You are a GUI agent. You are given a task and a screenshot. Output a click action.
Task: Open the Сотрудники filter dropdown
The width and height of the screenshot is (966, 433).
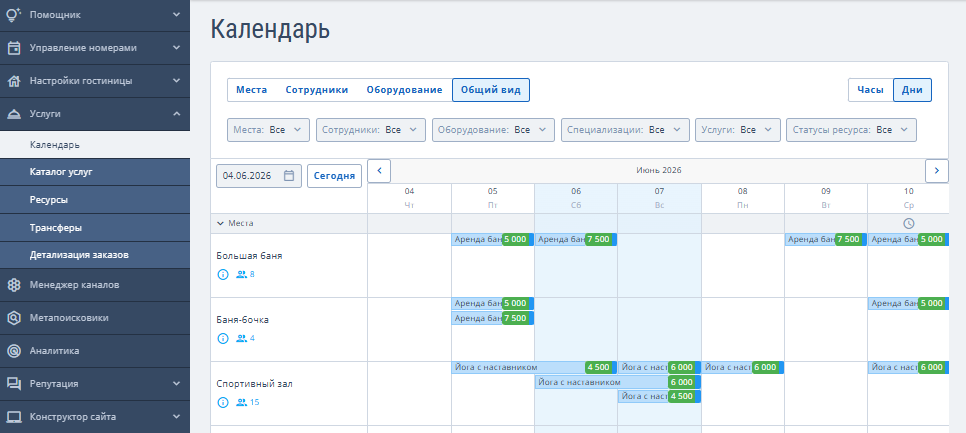[x=371, y=130]
